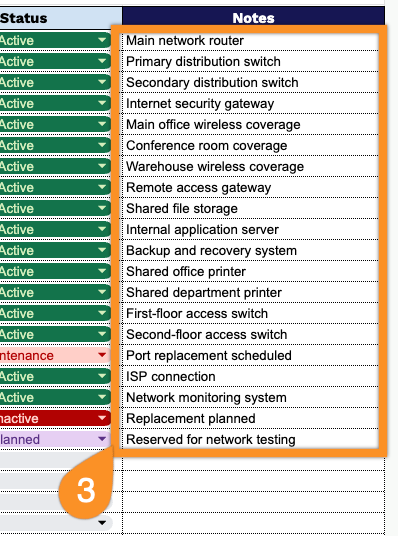
Task: Select the Port replacement scheduled note cell
Action: pyautogui.click(x=250, y=356)
